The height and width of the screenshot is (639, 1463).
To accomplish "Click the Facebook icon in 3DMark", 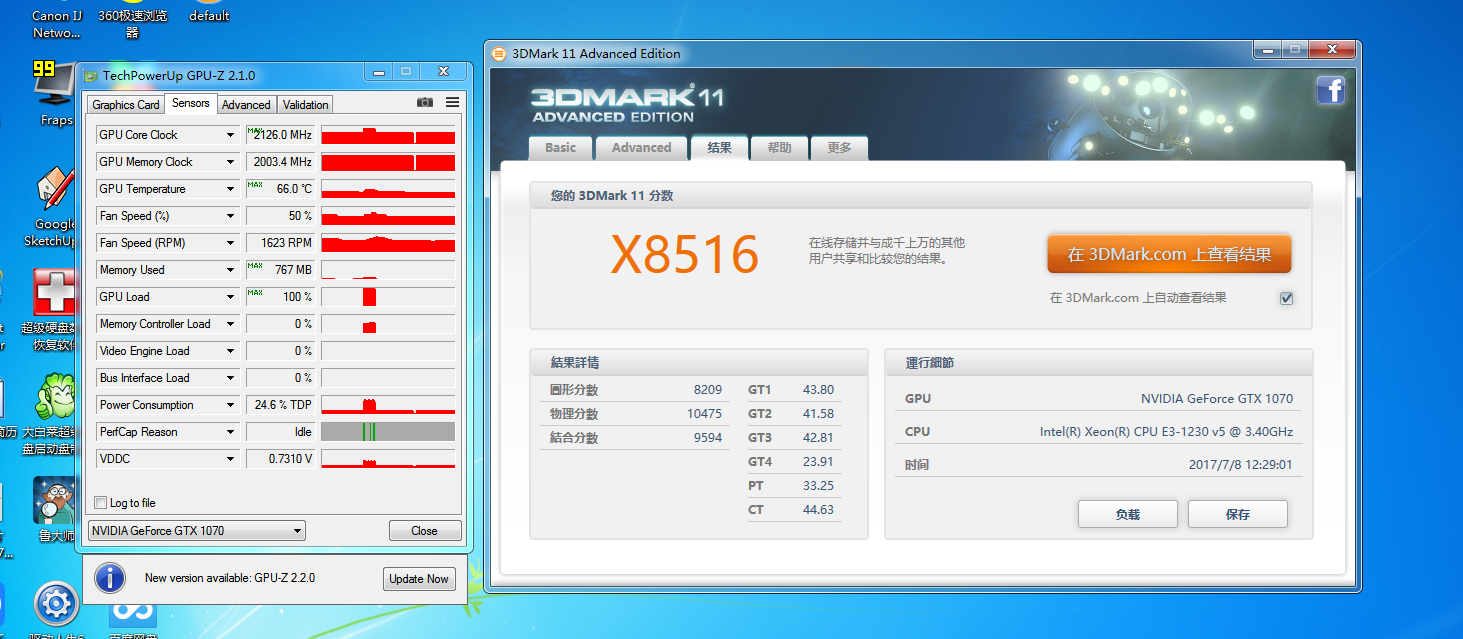I will 1330,91.
